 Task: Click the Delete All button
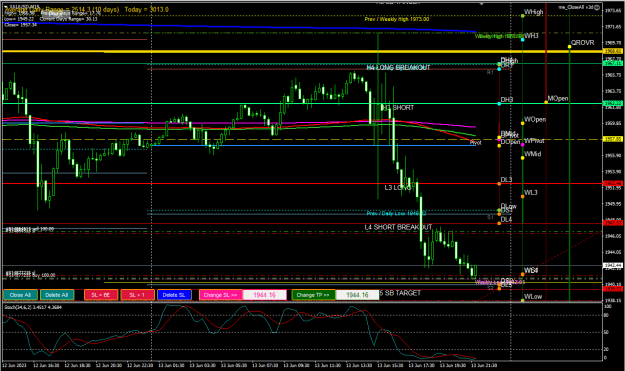point(57,295)
